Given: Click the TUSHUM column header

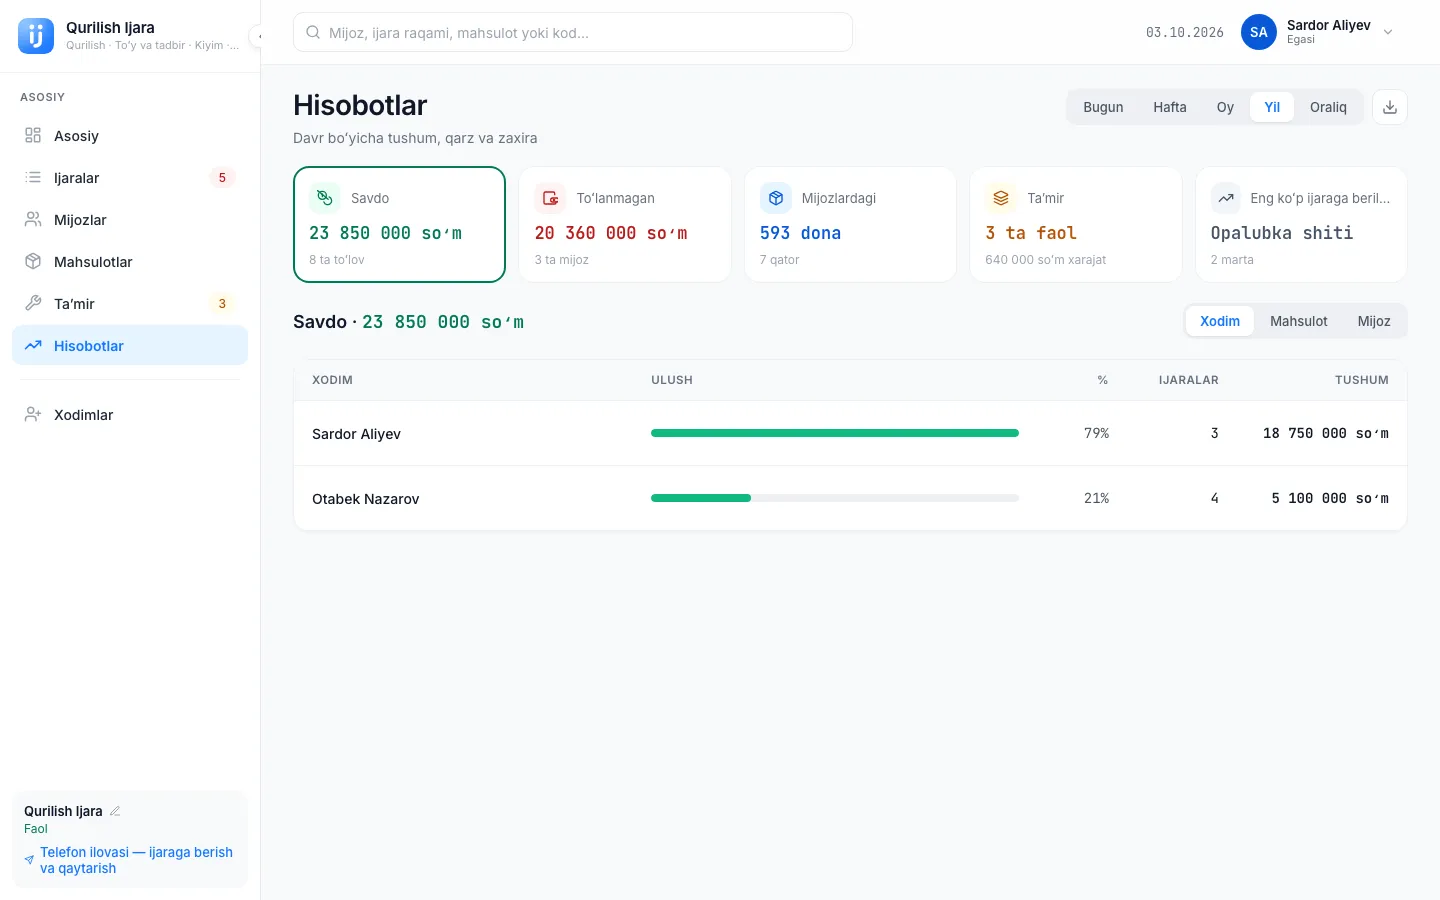Looking at the screenshot, I should 1362,380.
